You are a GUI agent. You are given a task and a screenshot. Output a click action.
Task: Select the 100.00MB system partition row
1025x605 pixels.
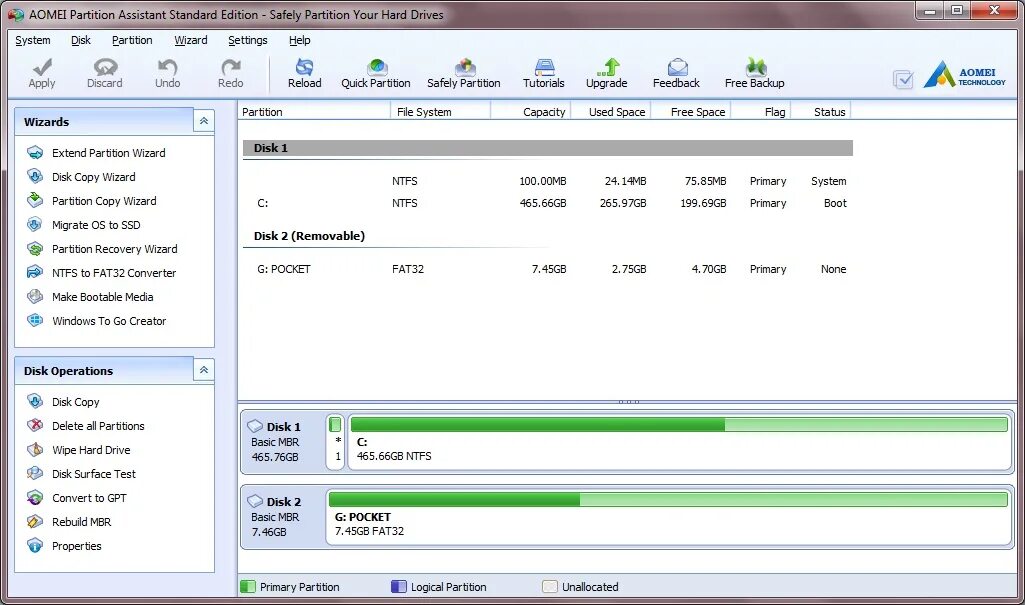click(x=548, y=182)
